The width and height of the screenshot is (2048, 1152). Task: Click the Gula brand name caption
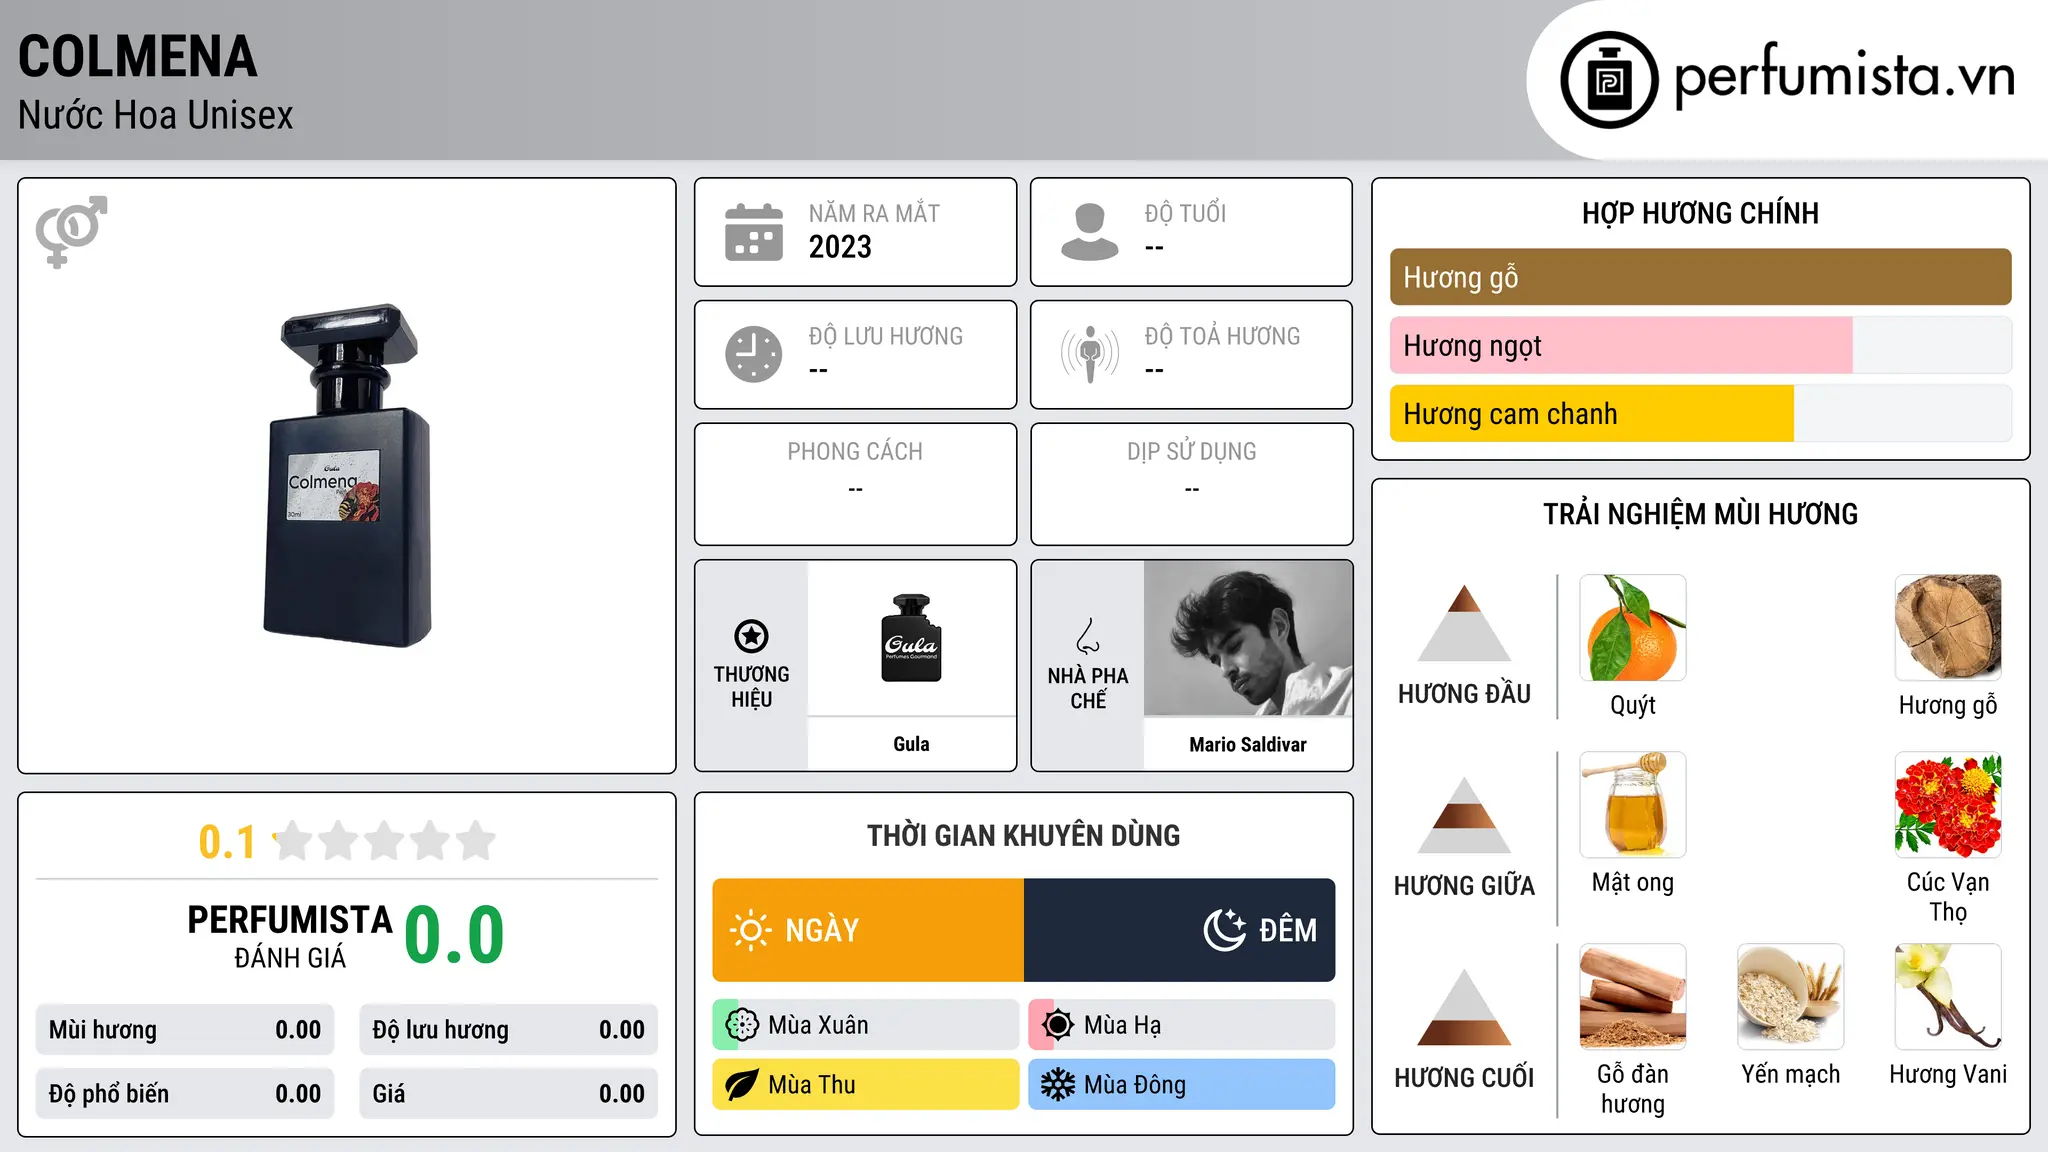(x=911, y=744)
